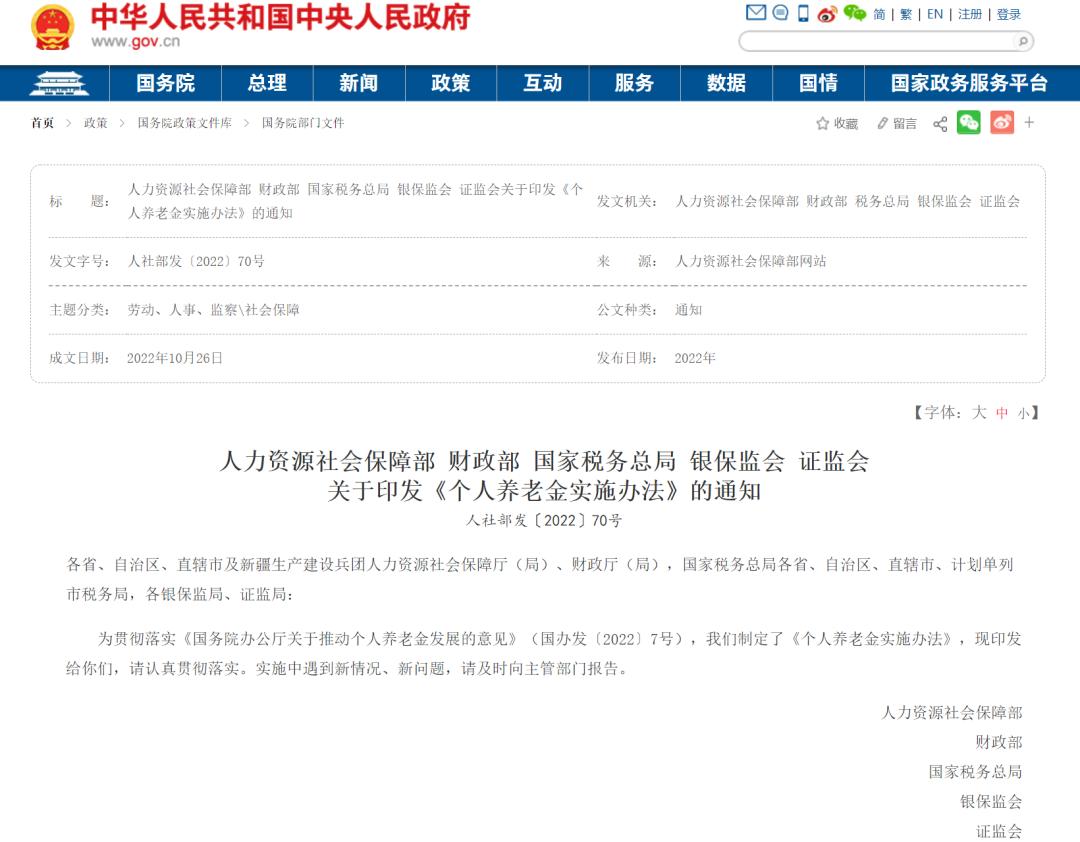This screenshot has width=1080, height=842.
Task: Click signature line 银保监会
Action: point(991,801)
